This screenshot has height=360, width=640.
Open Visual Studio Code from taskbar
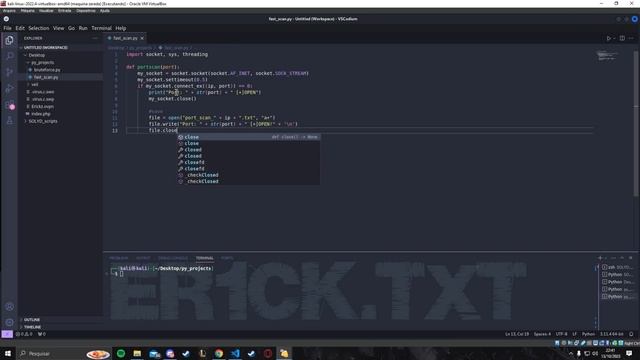235,353
